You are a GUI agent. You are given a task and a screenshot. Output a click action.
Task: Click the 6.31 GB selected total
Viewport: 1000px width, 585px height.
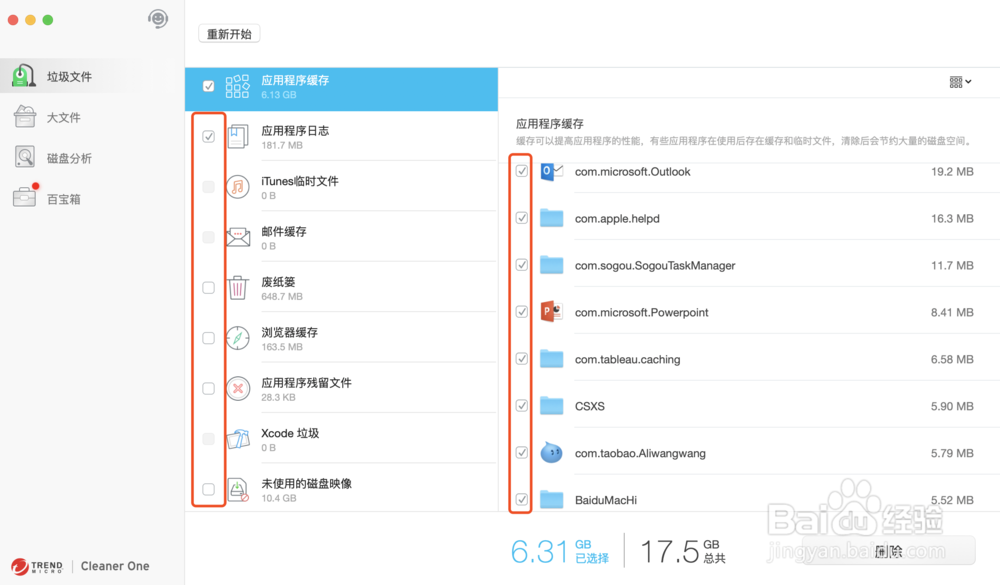[x=560, y=551]
